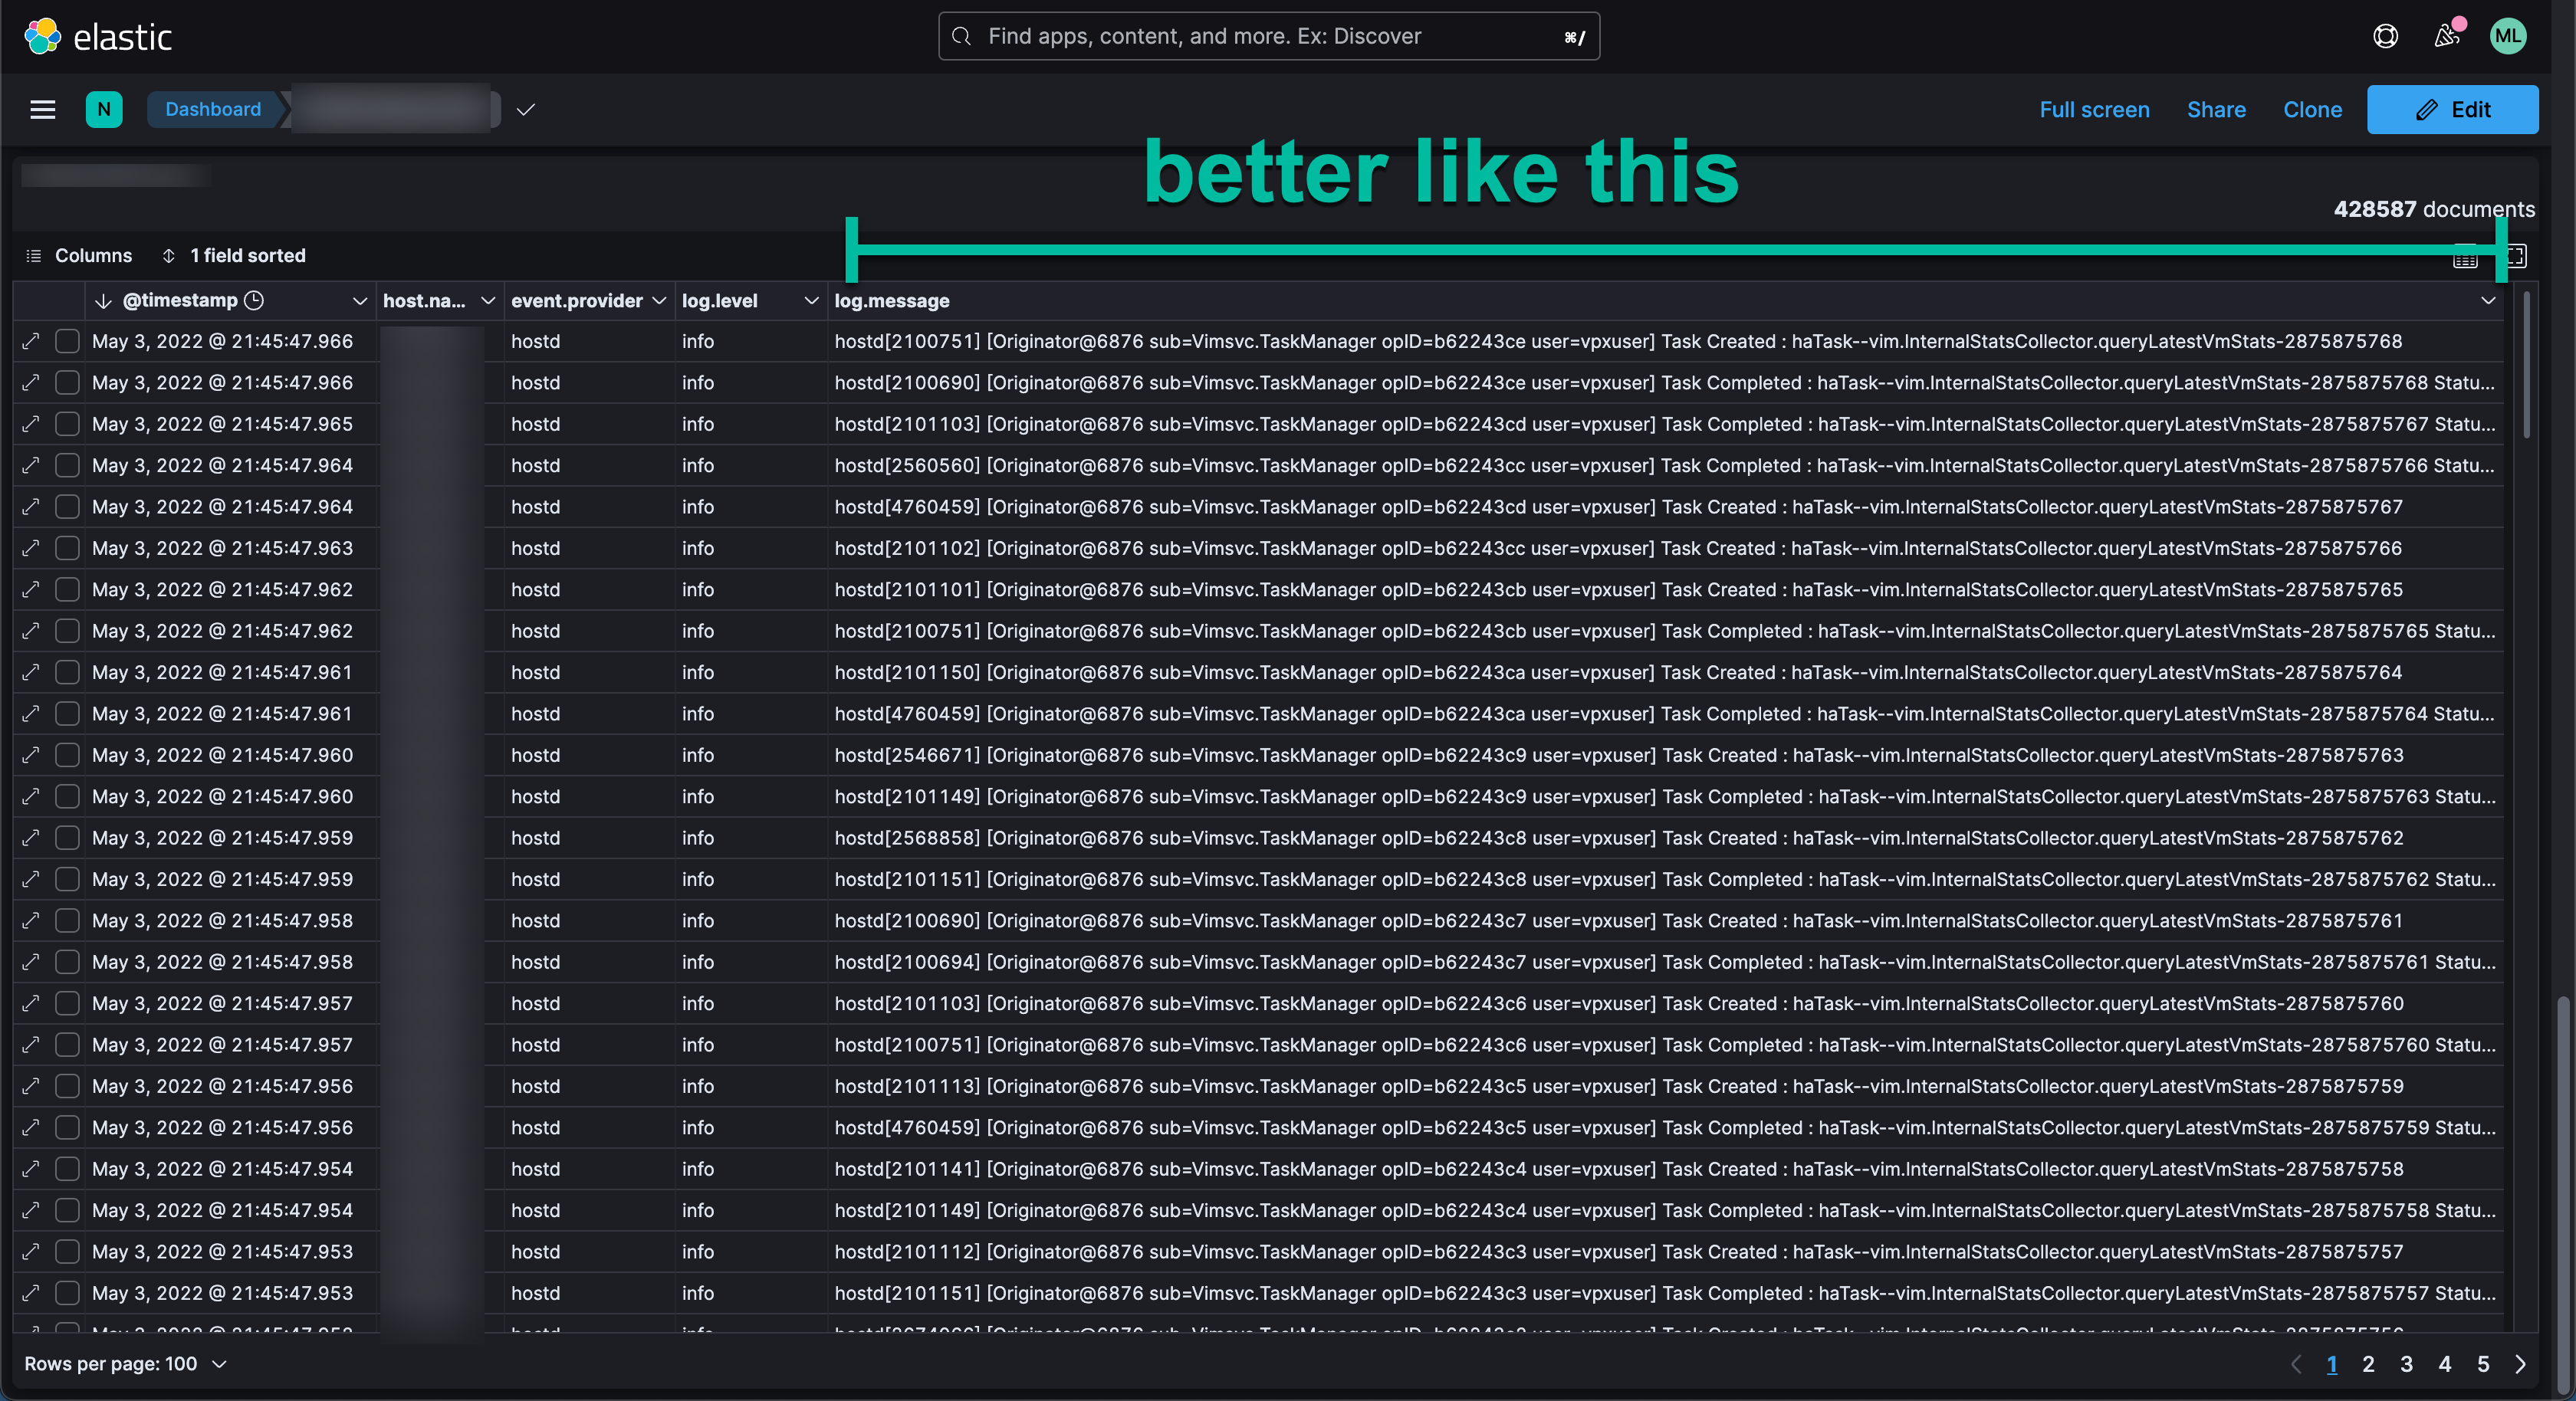Open the main navigation hamburger menu
The height and width of the screenshot is (1401, 2576).
[x=42, y=110]
